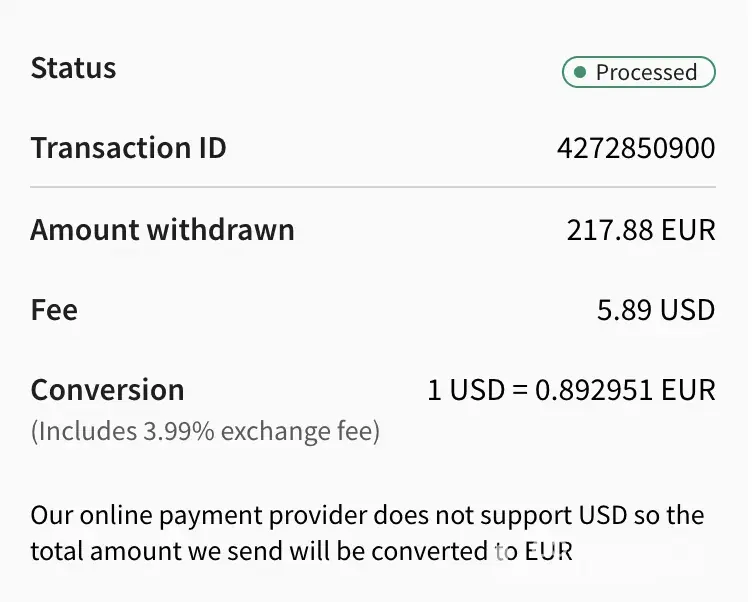Select transaction number 4272850900

pos(636,149)
